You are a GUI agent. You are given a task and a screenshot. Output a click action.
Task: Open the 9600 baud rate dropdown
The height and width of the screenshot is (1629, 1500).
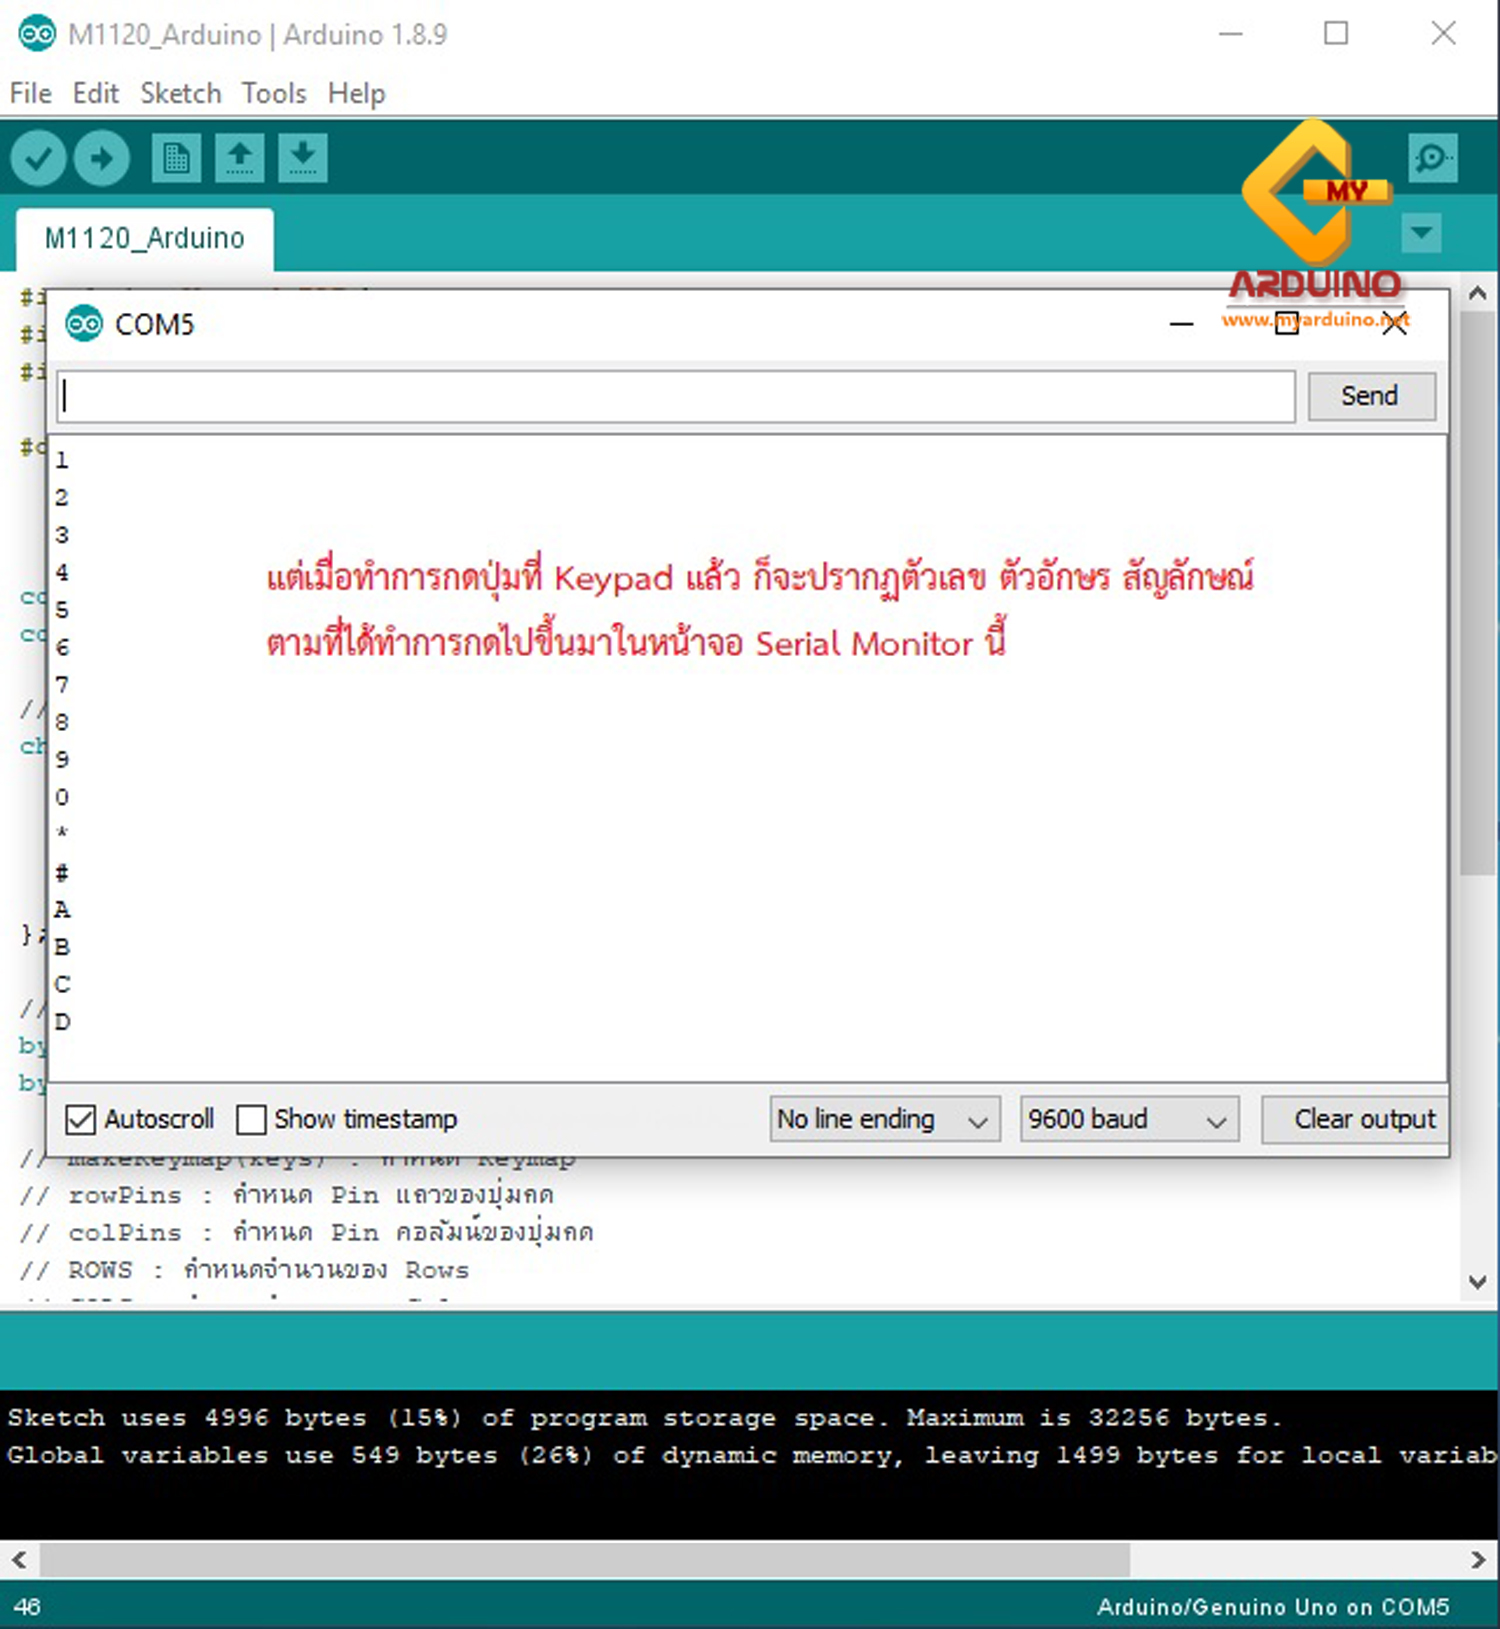tap(1128, 1119)
